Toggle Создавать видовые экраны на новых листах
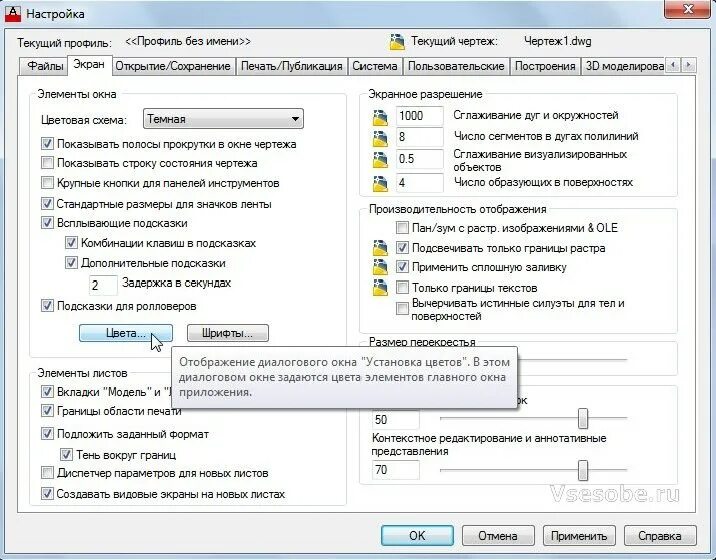The height and width of the screenshot is (560, 716). tap(47, 494)
